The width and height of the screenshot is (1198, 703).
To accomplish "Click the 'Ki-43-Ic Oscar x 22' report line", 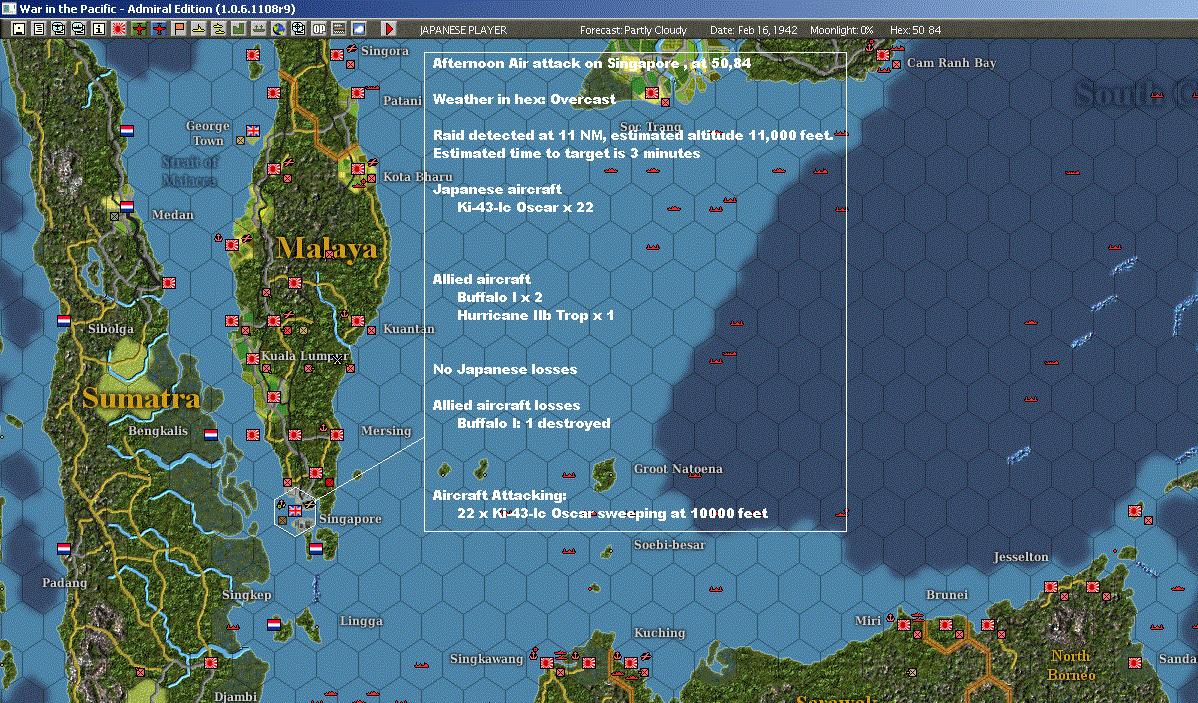I will click(525, 207).
